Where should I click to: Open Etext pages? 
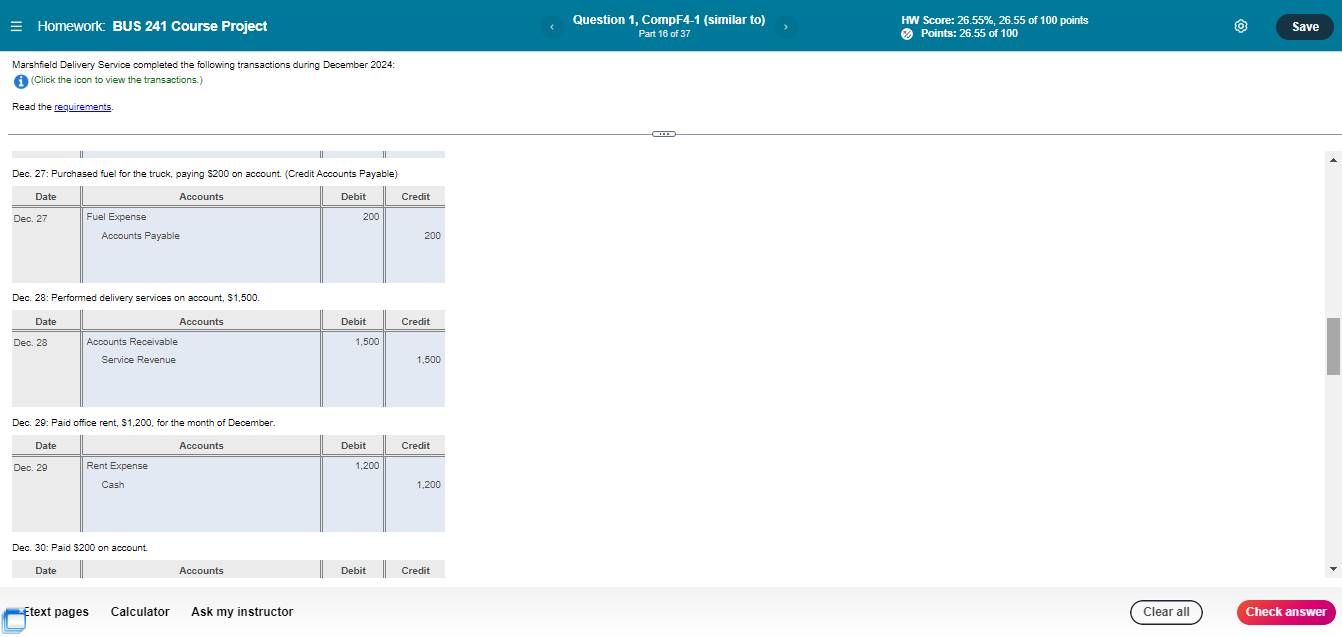(56, 612)
